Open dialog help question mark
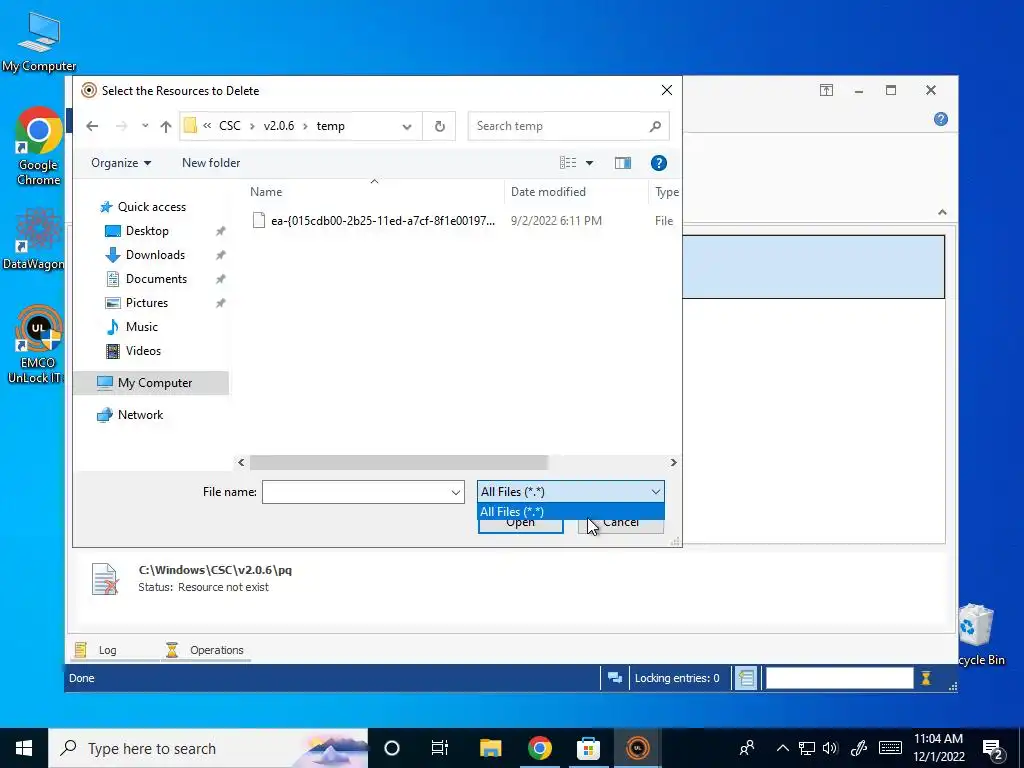 658,163
